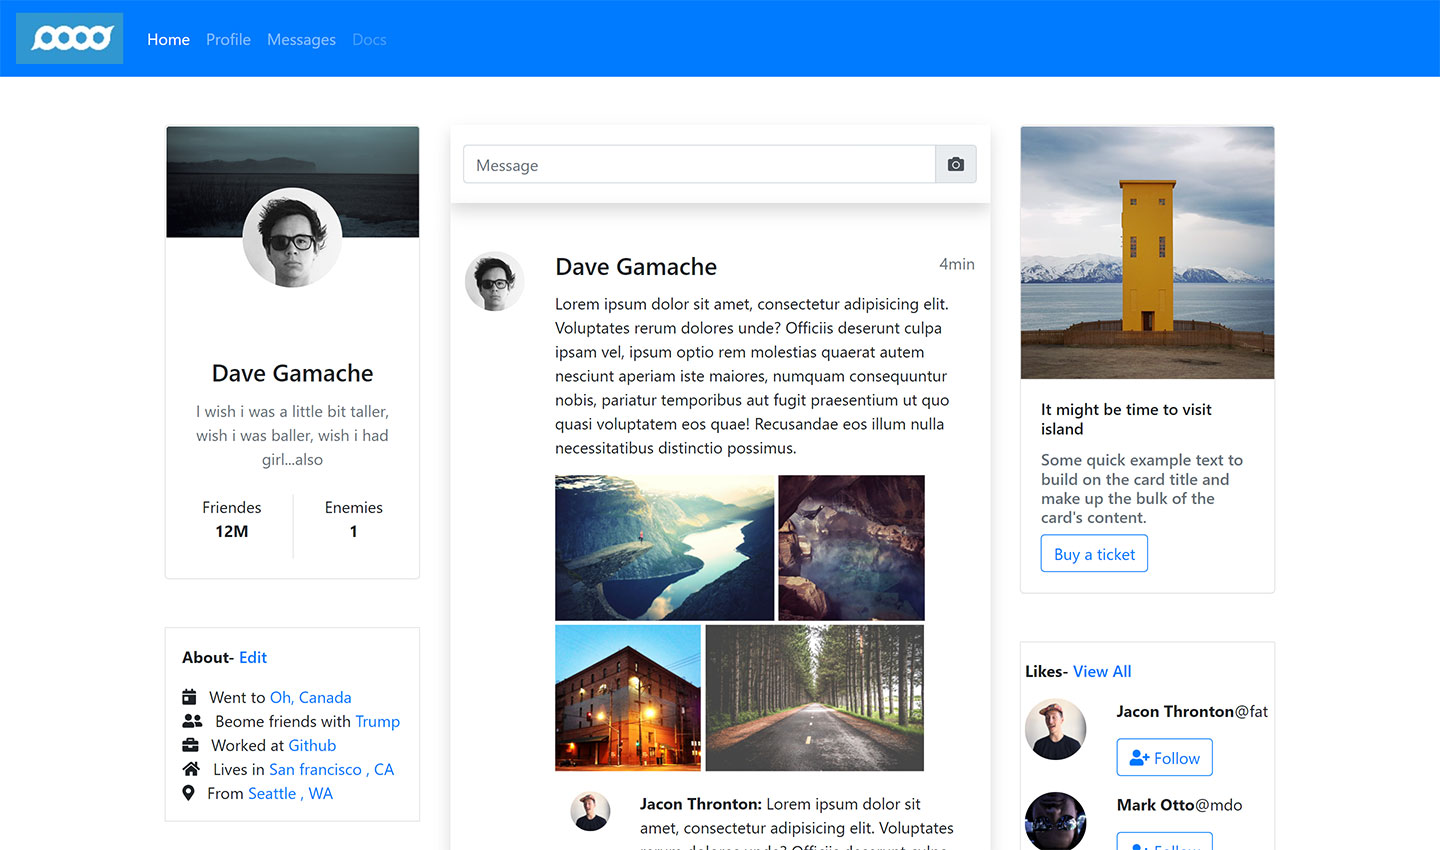This screenshot has height=850, width=1440.
Task: Open the Profile nav item
Action: (228, 39)
